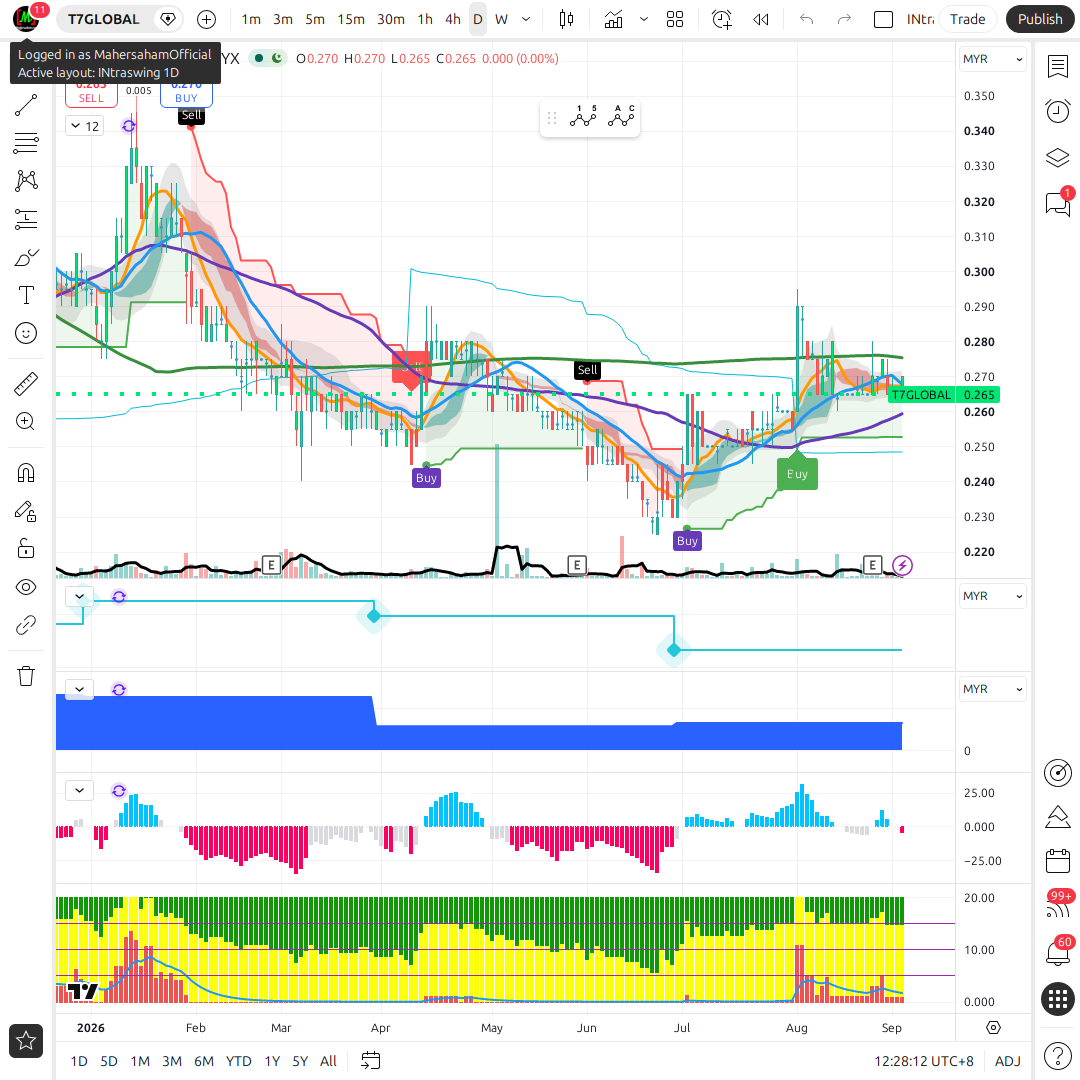This screenshot has width=1080, height=1080.
Task: Open the economic calendar panel
Action: 1057,860
